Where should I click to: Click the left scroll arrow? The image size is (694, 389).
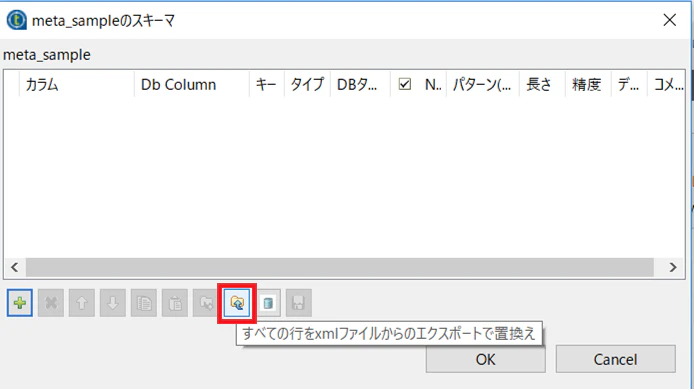[x=15, y=267]
